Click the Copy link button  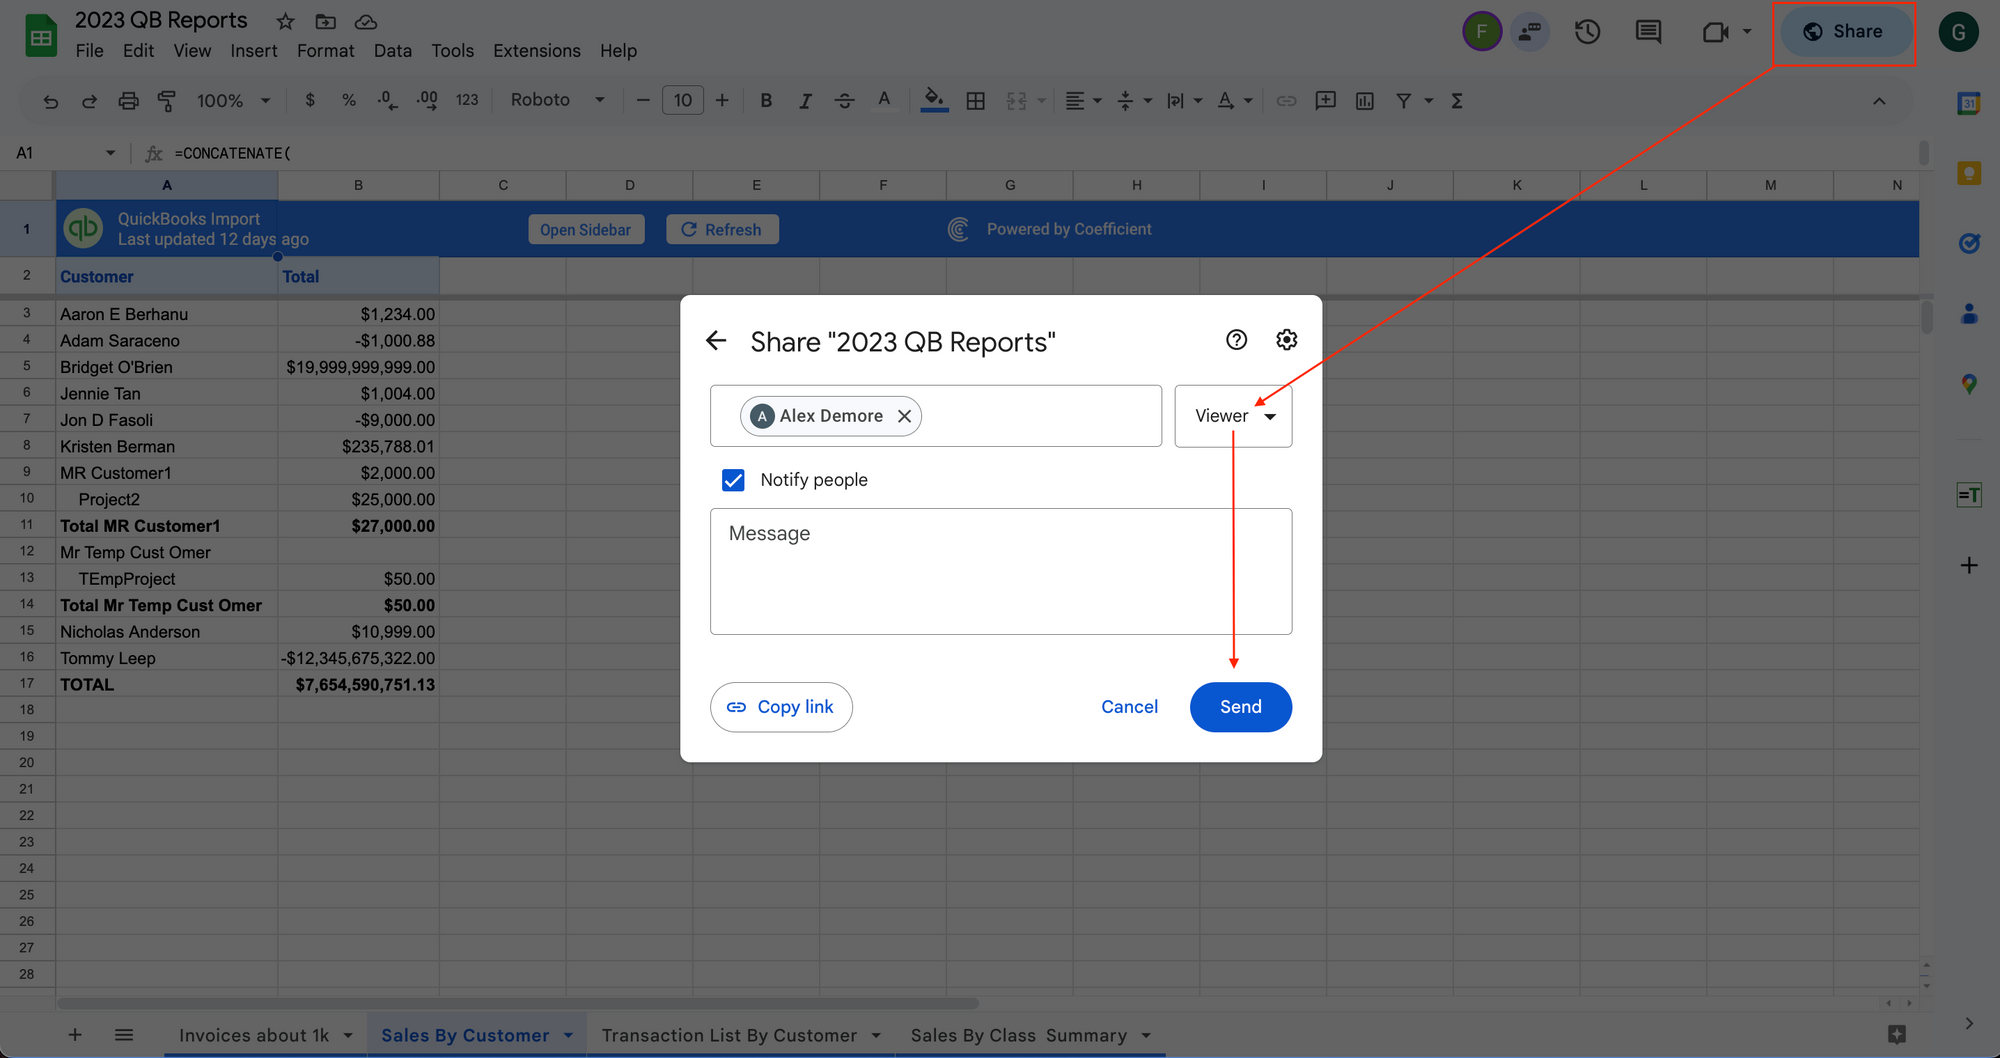781,707
